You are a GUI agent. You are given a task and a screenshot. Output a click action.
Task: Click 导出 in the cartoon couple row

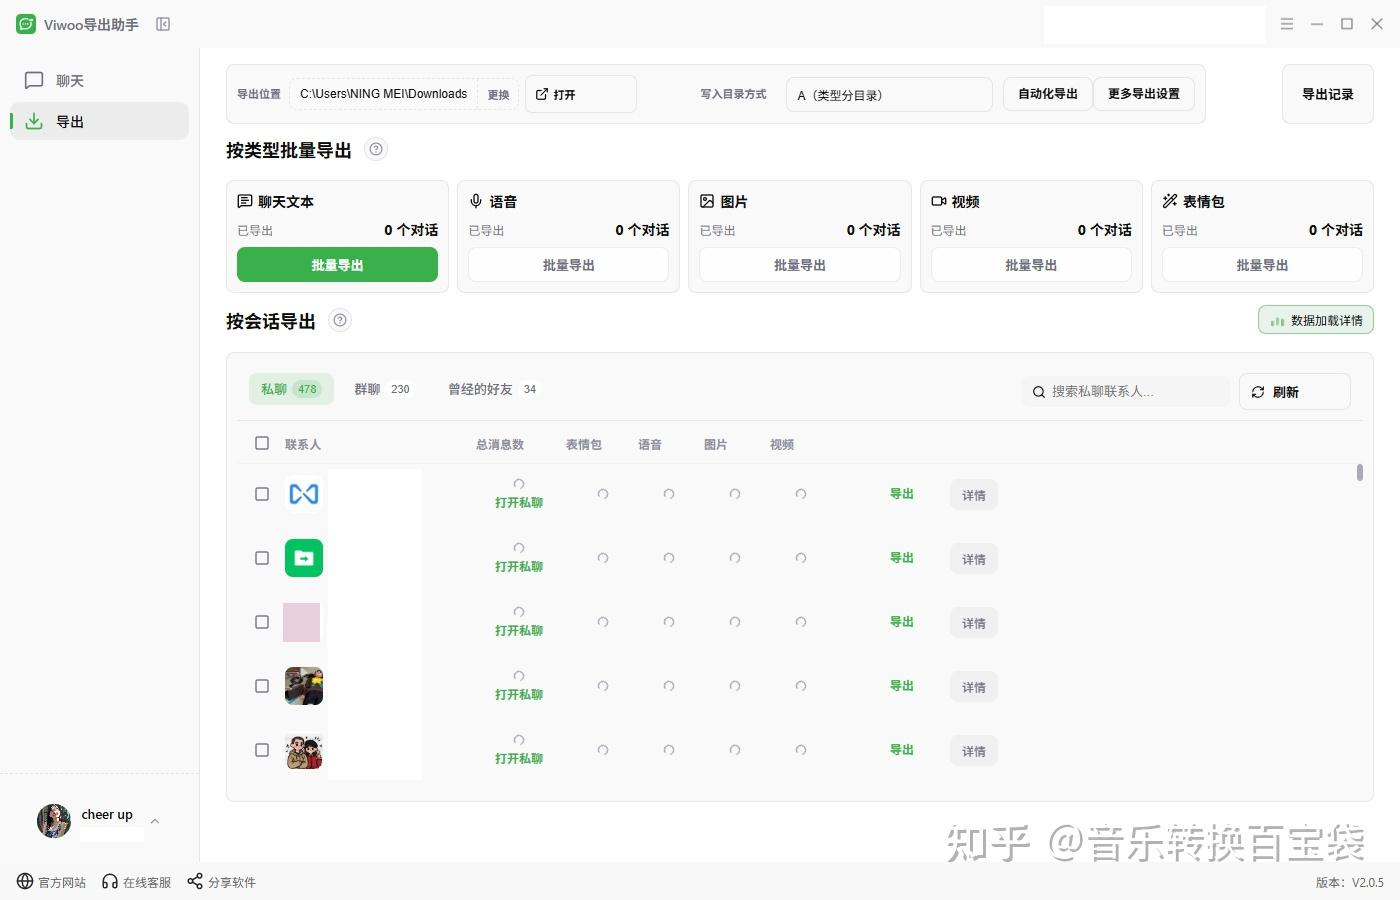[902, 750]
